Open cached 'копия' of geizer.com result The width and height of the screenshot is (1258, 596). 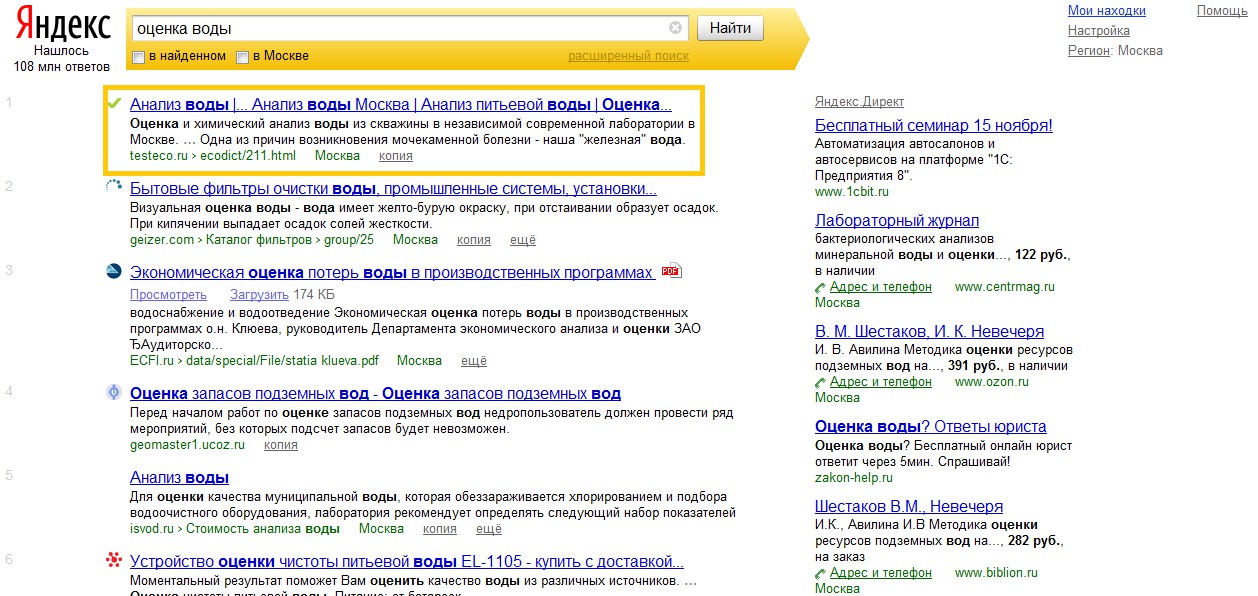[x=474, y=239]
